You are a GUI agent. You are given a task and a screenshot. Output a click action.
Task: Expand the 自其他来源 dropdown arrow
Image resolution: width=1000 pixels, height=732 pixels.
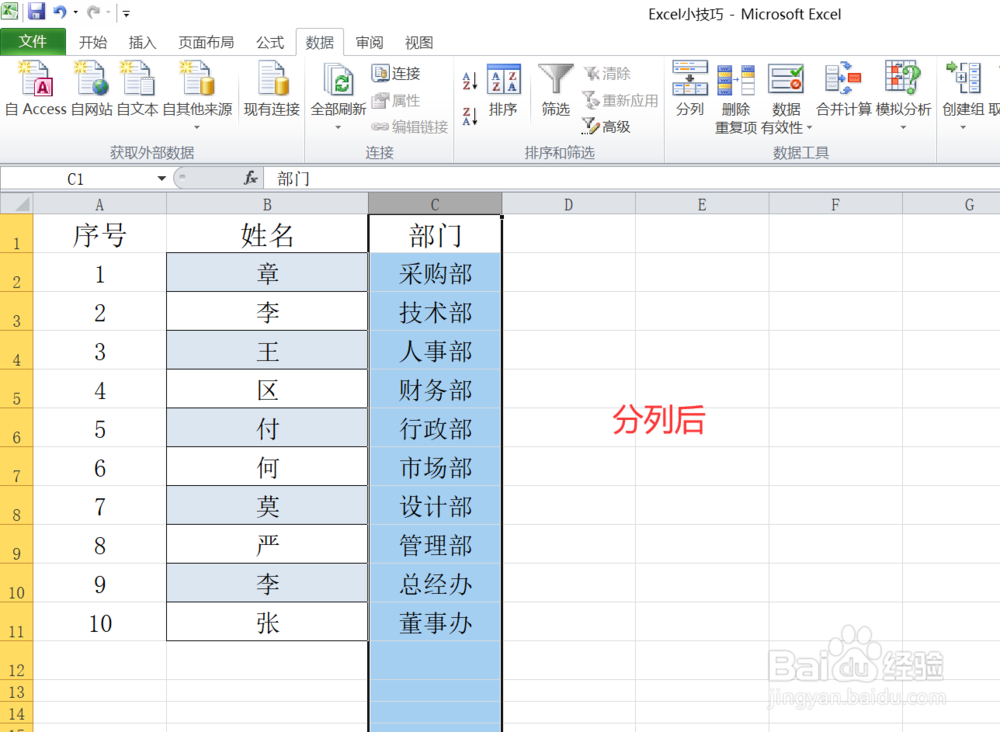point(197,128)
